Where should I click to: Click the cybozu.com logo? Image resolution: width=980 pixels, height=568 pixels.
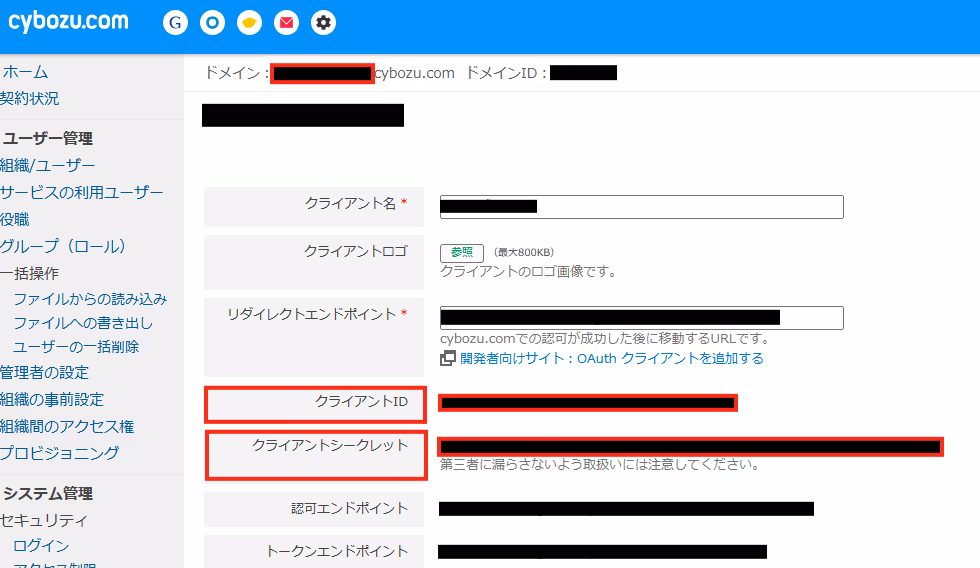click(68, 22)
